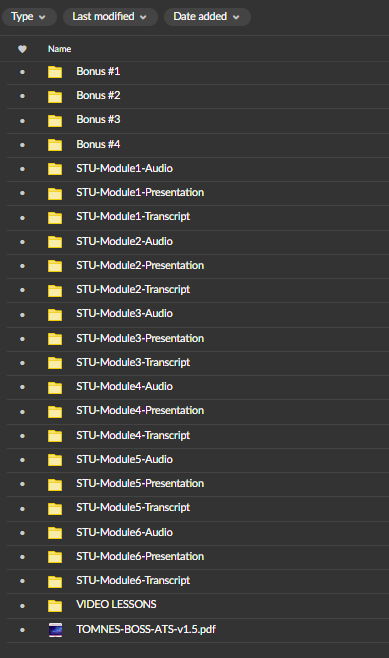The width and height of the screenshot is (389, 658).
Task: Click the folder icon for STU-Module6-Audio
Action: 55,533
